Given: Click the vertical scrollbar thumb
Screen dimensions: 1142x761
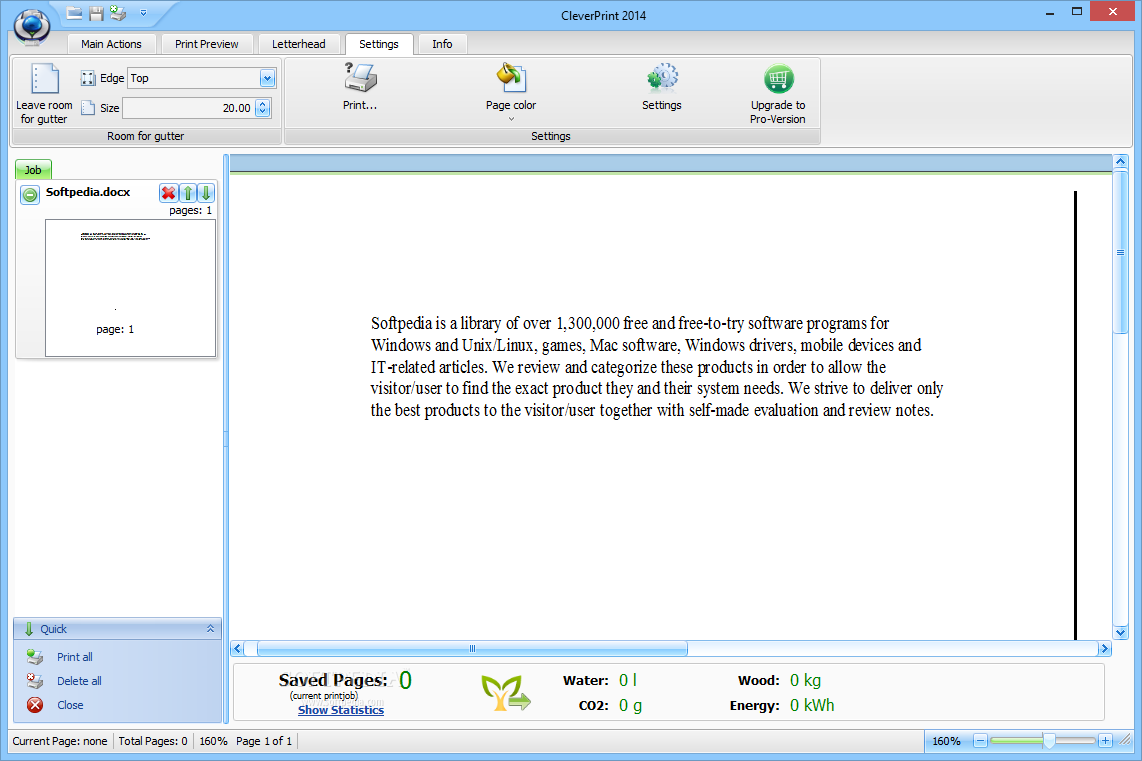Looking at the screenshot, I should coord(1120,252).
